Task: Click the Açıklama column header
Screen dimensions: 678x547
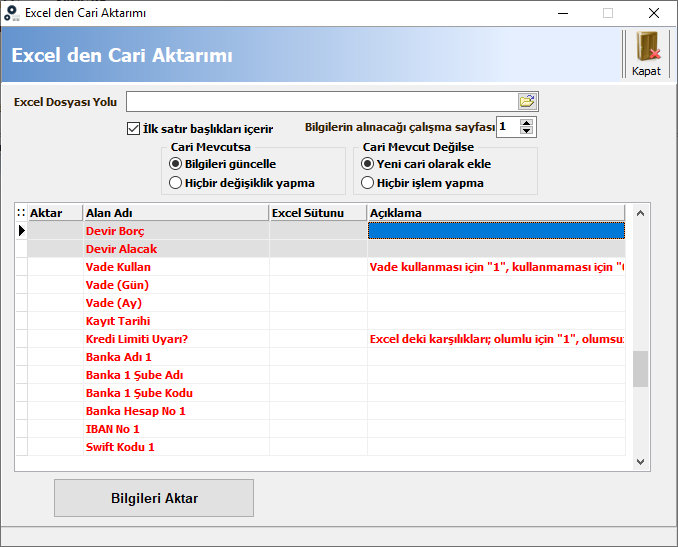Action: [x=496, y=213]
